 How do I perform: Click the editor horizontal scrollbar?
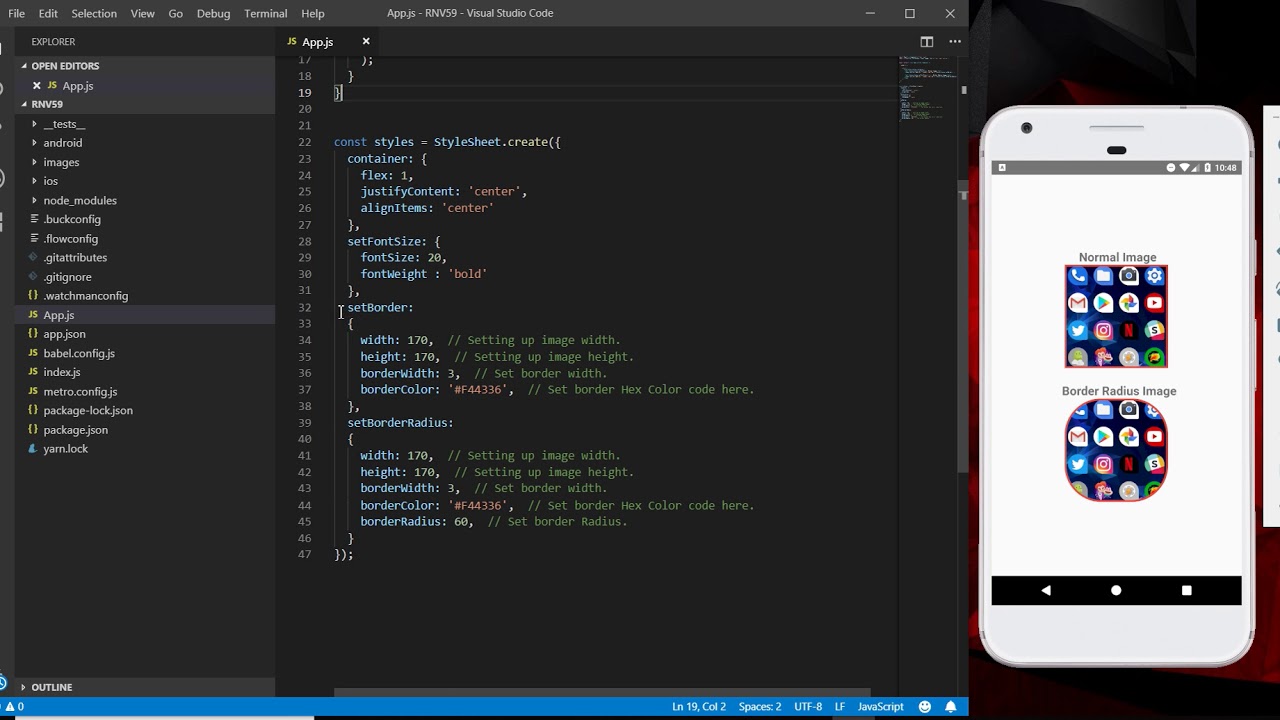click(602, 692)
